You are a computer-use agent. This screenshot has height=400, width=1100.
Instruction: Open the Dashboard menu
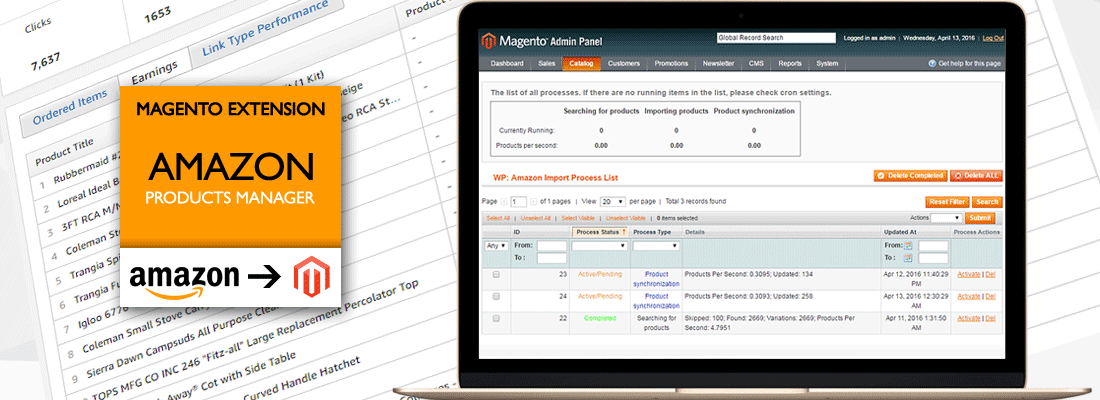coord(507,64)
